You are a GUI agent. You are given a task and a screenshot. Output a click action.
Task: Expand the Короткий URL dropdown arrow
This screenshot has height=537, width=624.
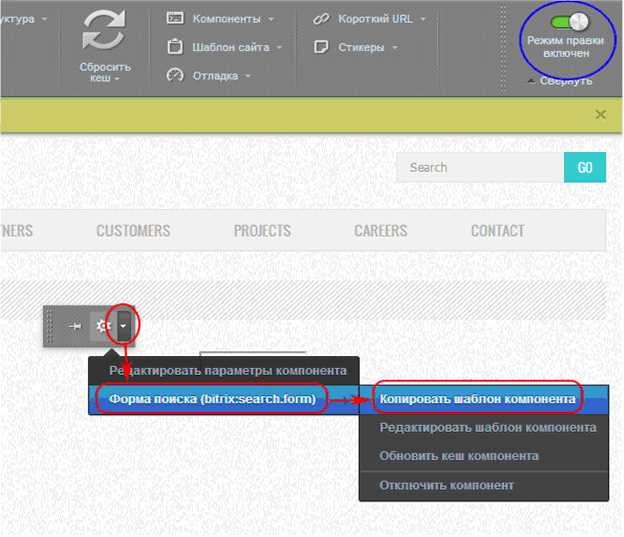point(423,19)
